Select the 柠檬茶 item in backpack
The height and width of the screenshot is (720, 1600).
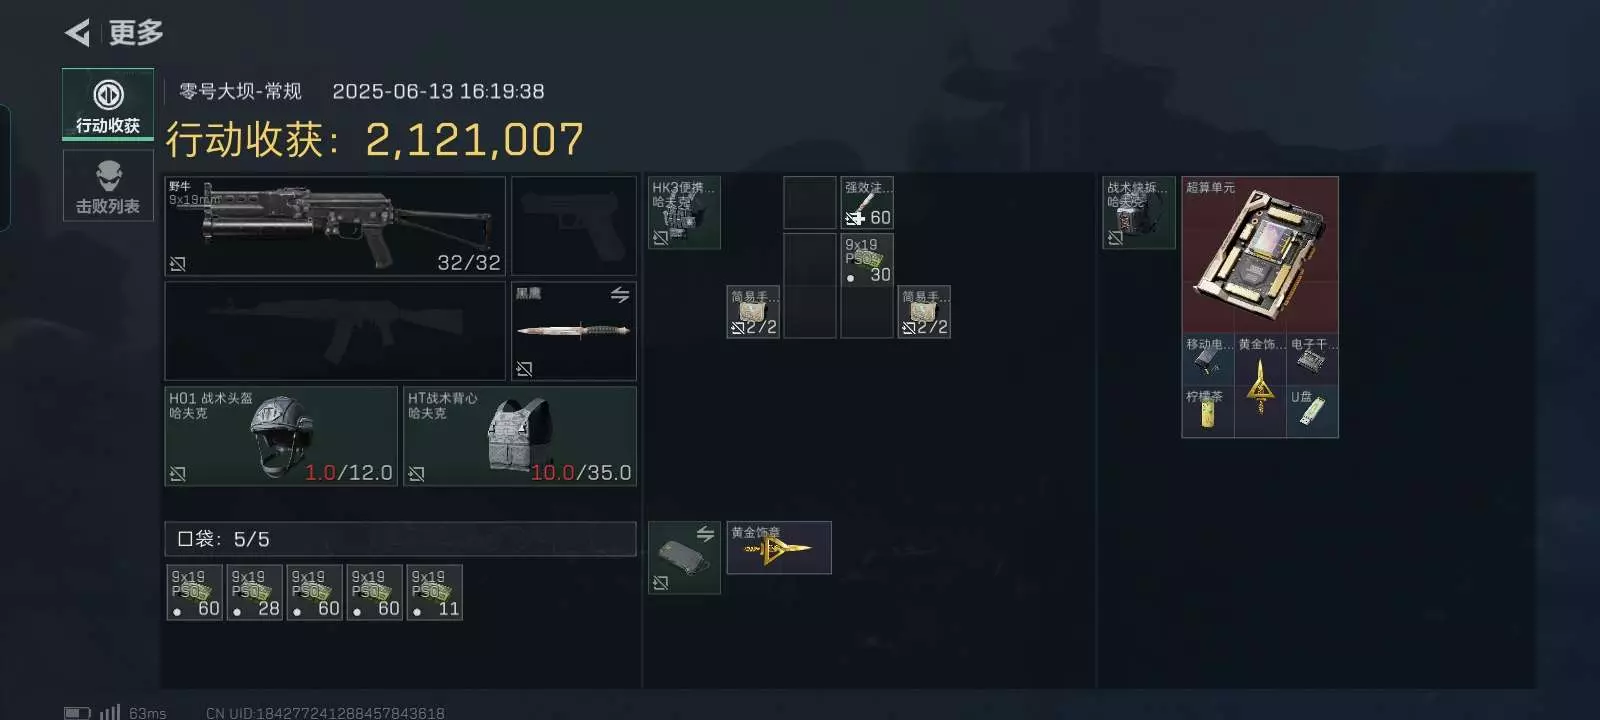pos(1208,412)
